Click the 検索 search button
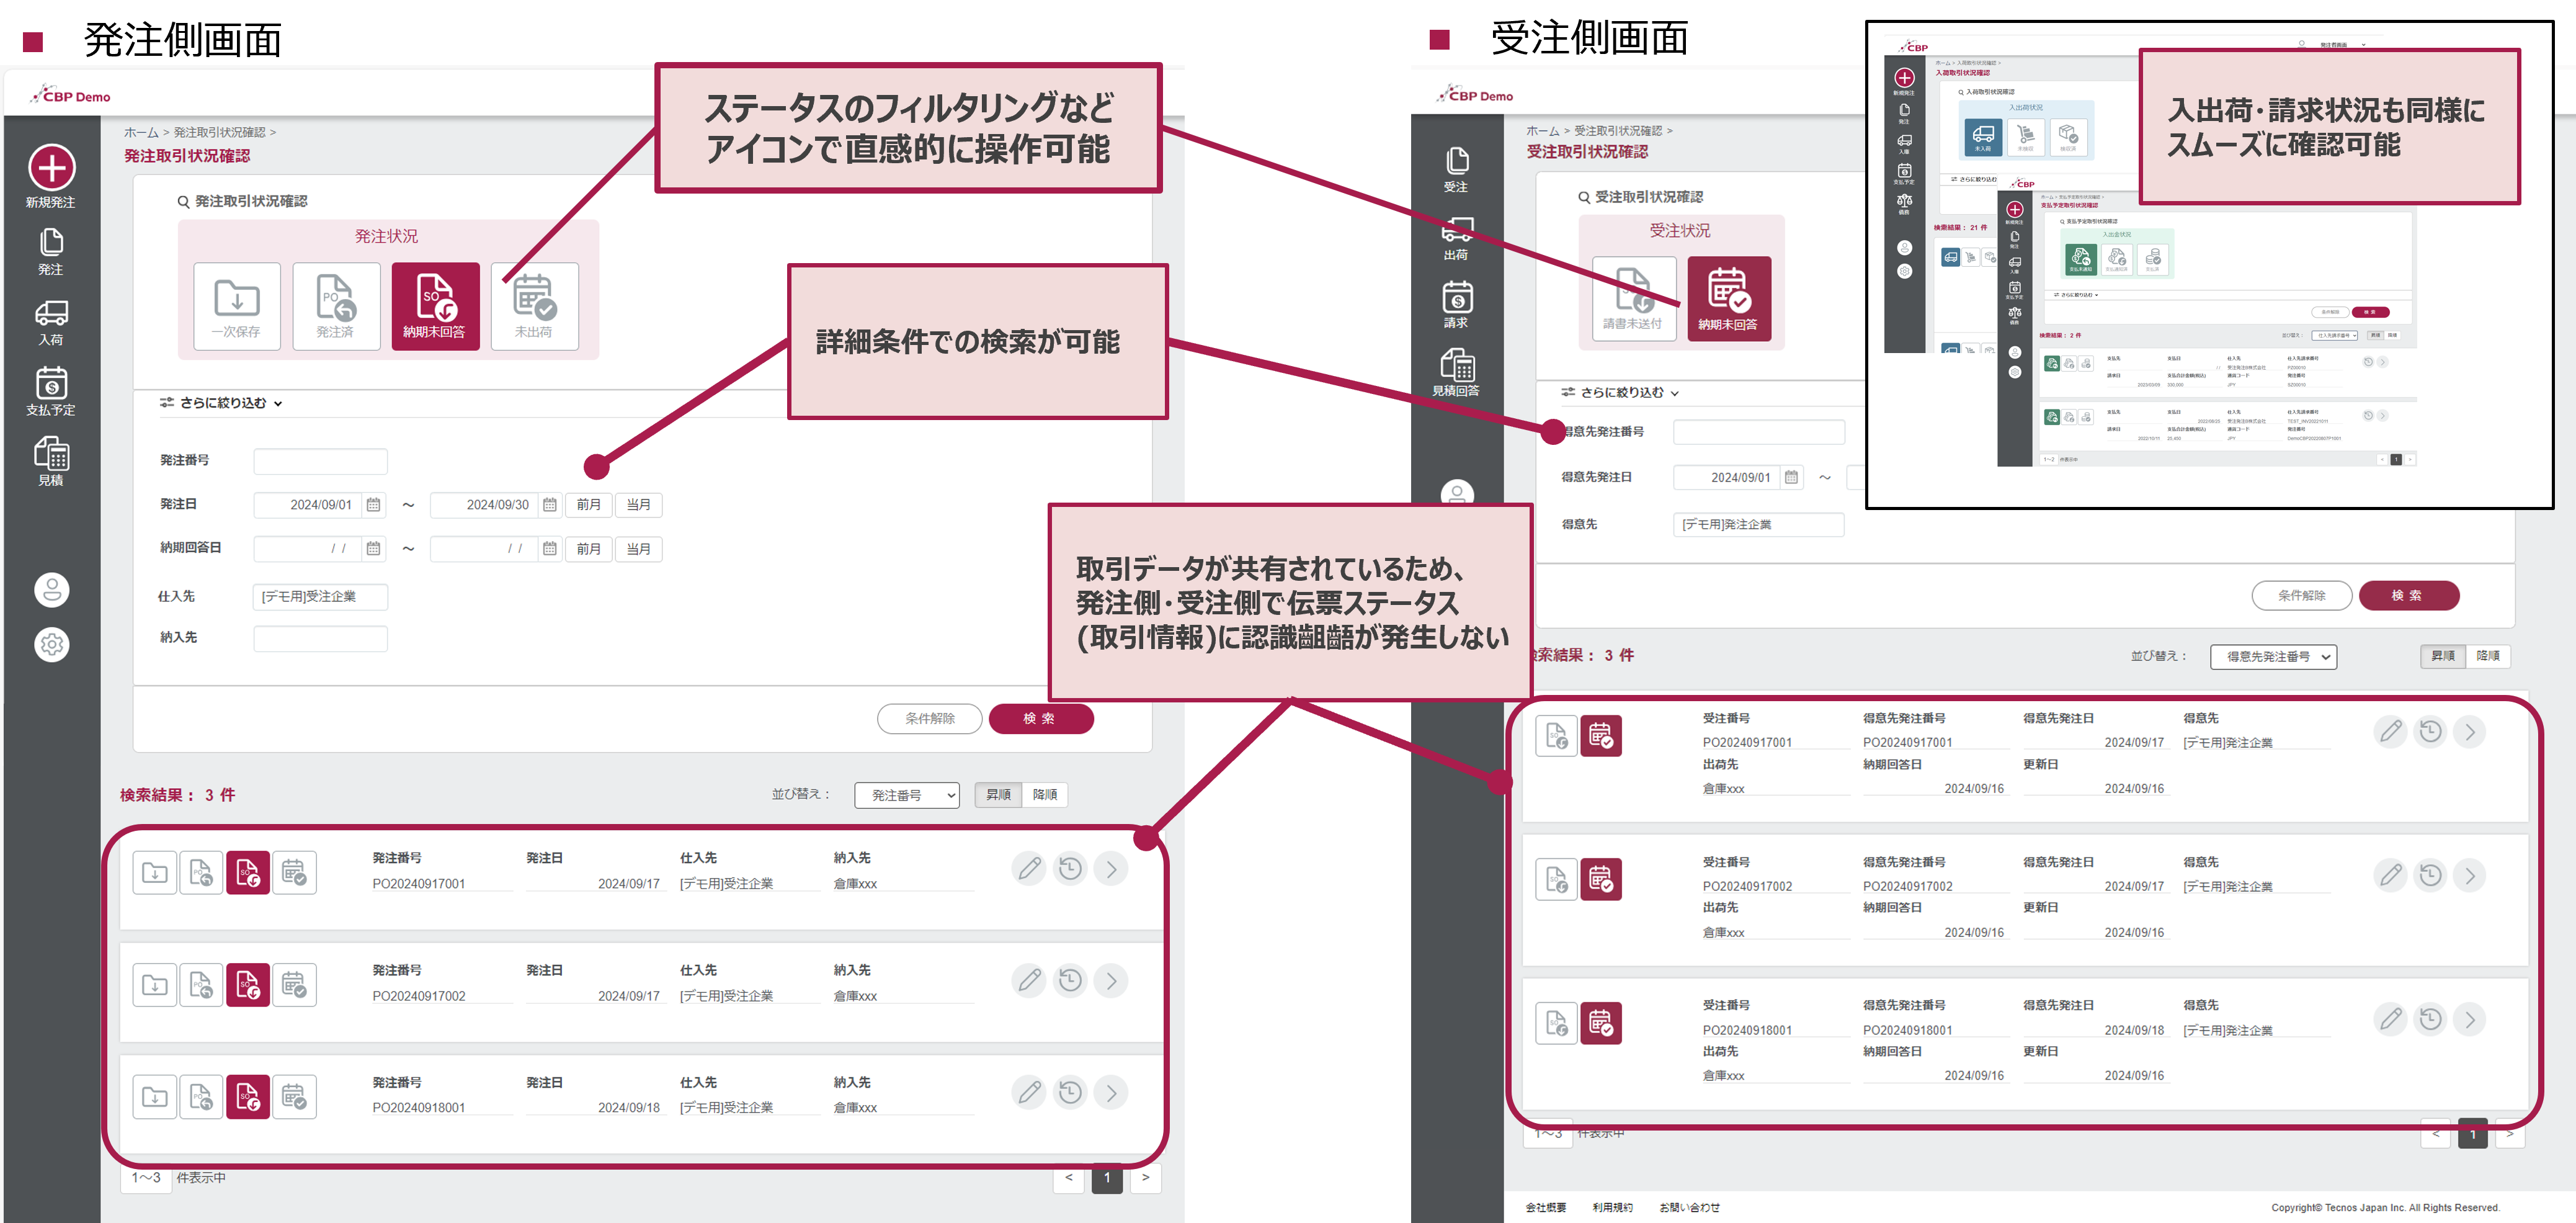The height and width of the screenshot is (1223, 2576). [x=1041, y=718]
